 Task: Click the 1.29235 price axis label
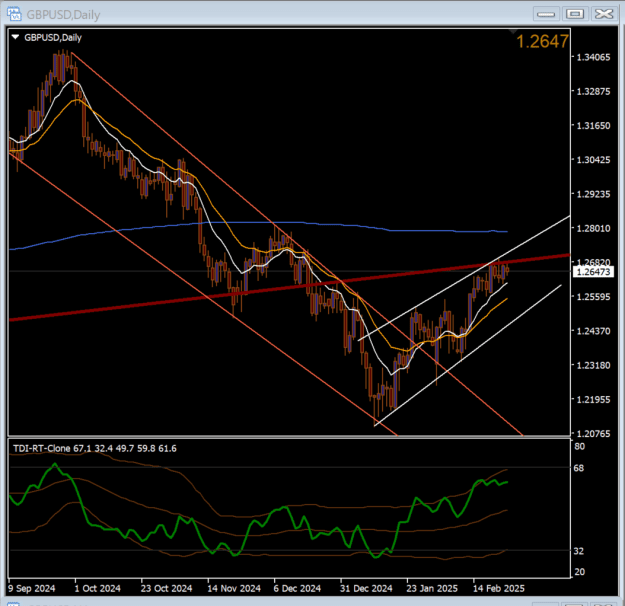594,194
